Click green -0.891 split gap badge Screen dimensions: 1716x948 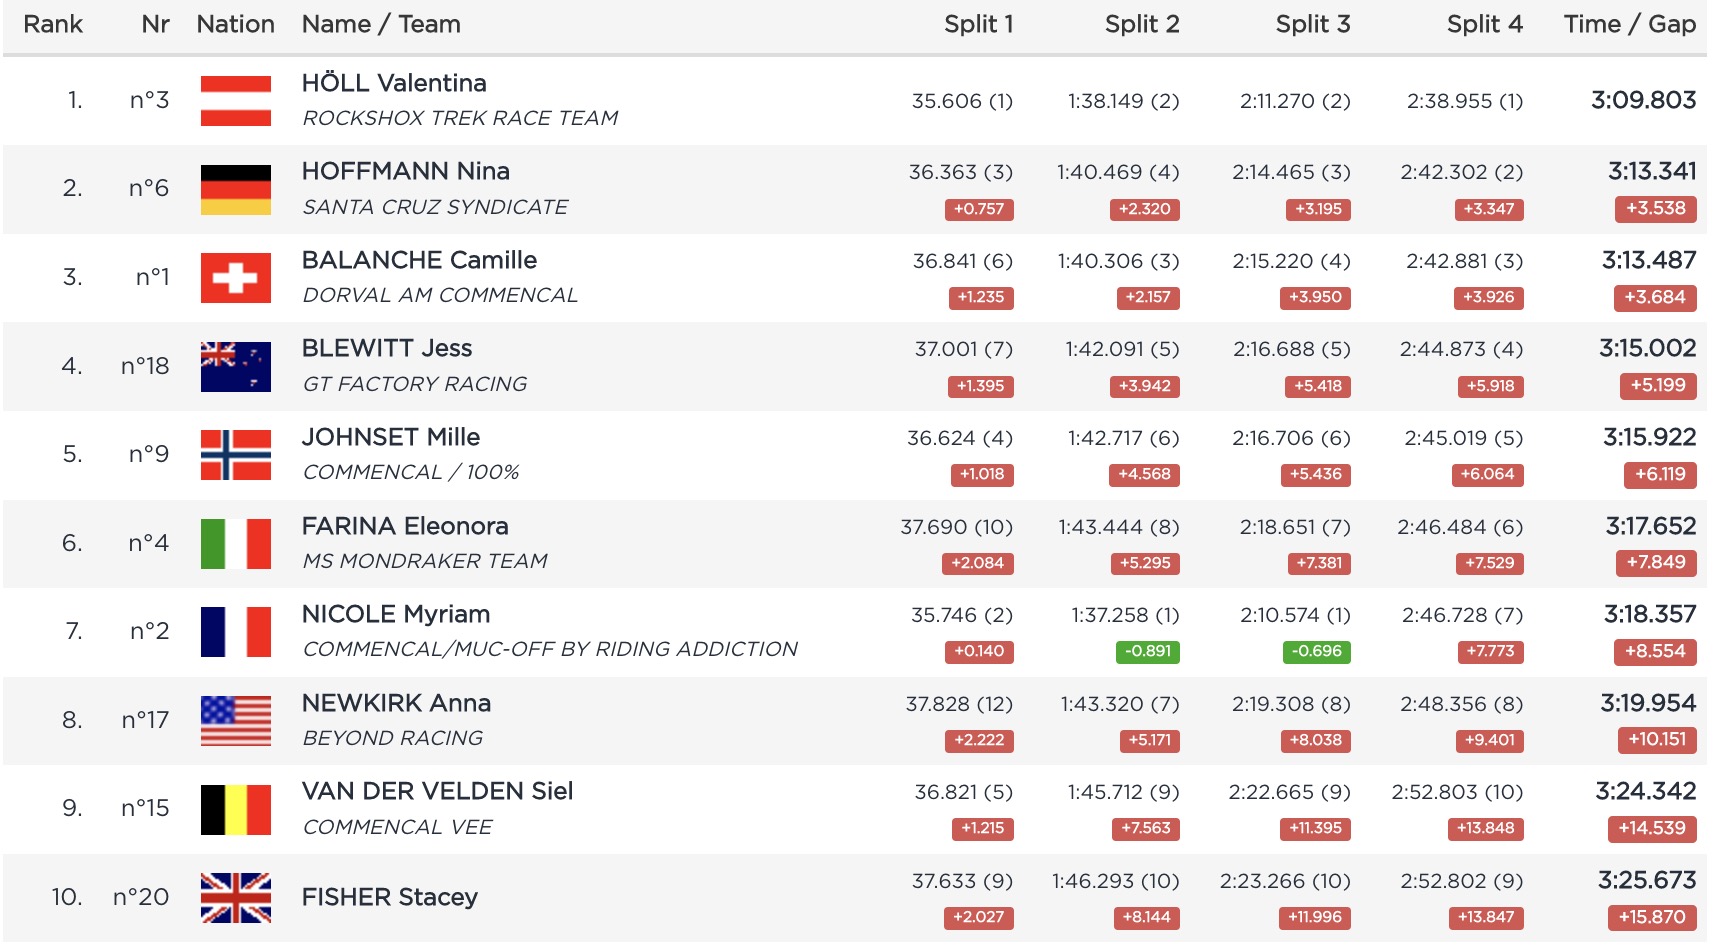point(1147,652)
